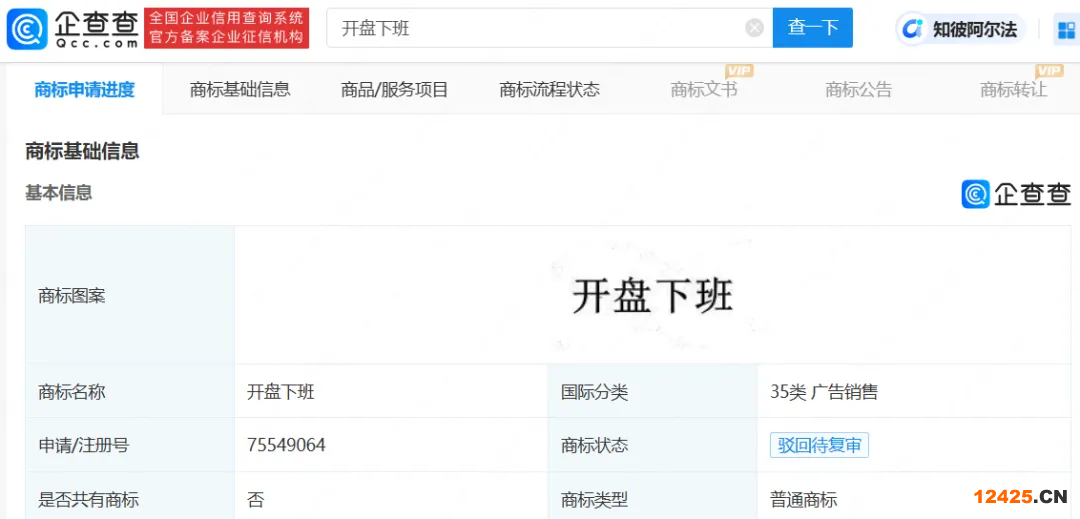Click the 35类 广告销售 classification value
The image size is (1080, 519).
click(x=823, y=392)
